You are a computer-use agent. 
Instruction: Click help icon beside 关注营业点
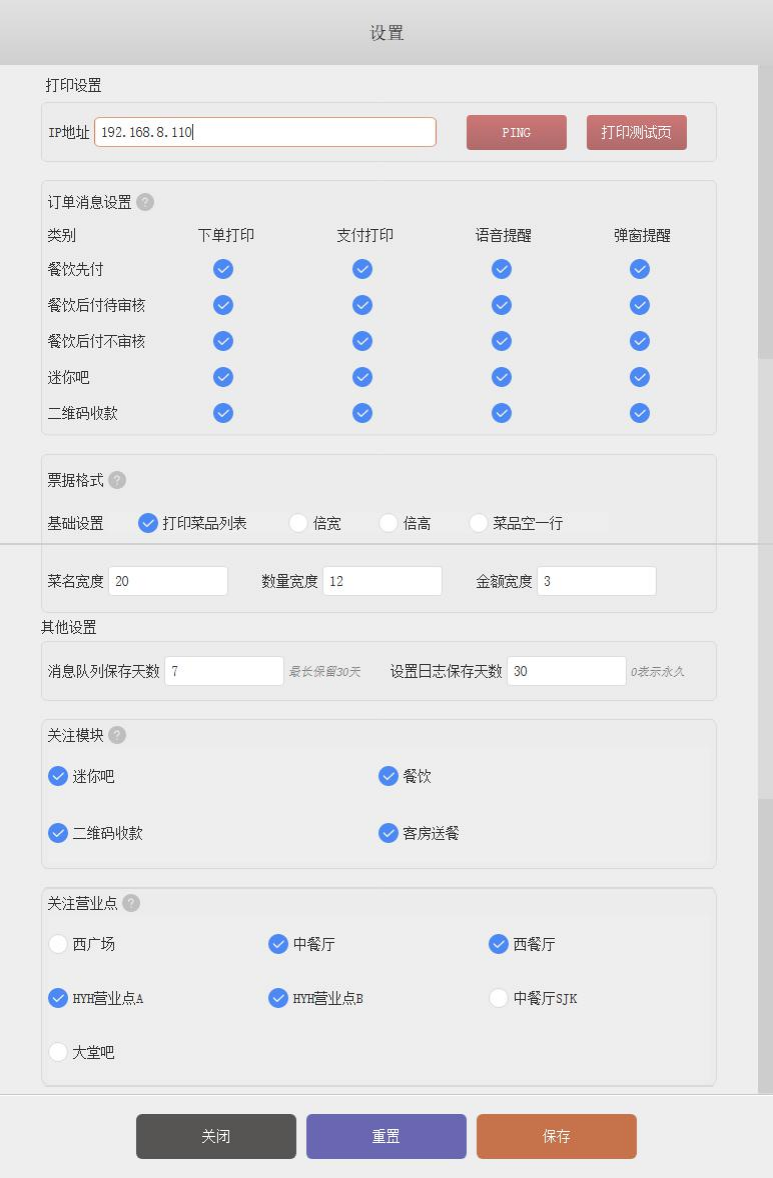(x=131, y=903)
